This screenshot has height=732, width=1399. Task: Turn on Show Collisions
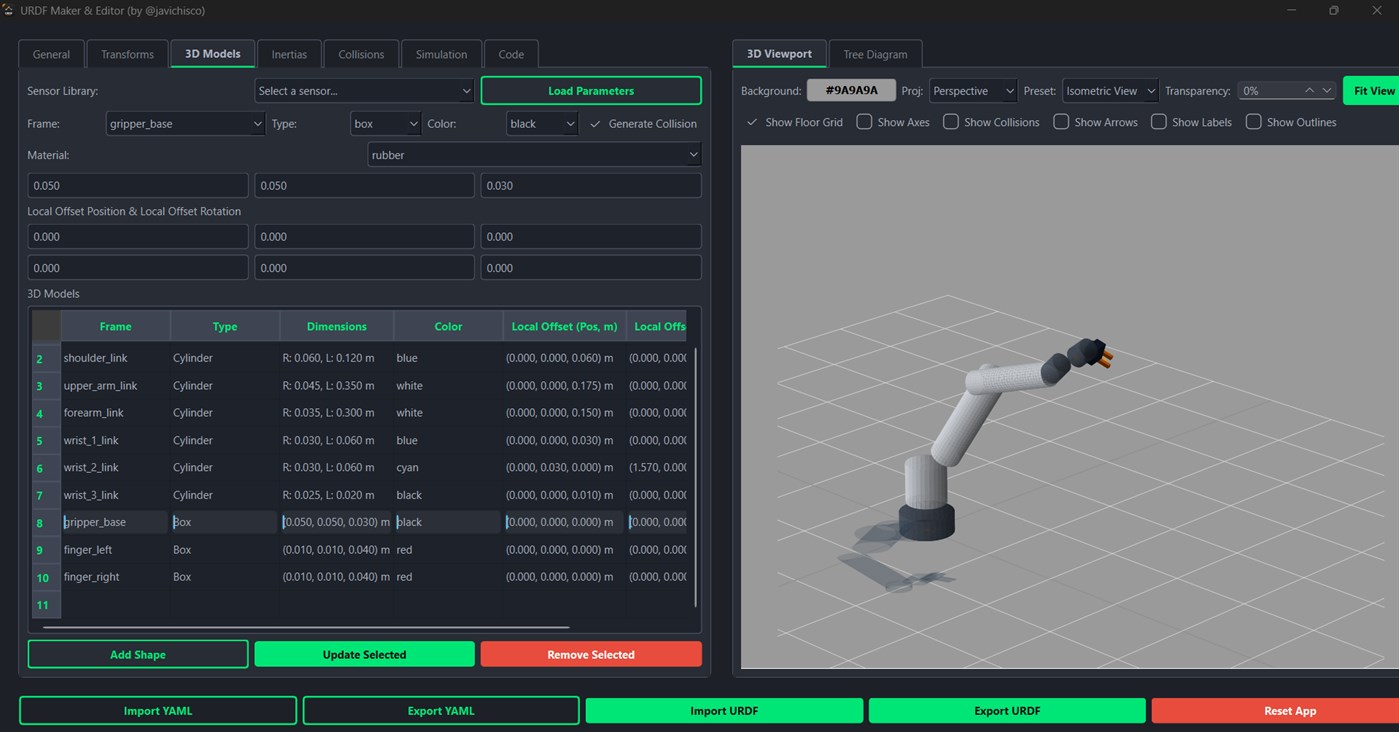951,122
